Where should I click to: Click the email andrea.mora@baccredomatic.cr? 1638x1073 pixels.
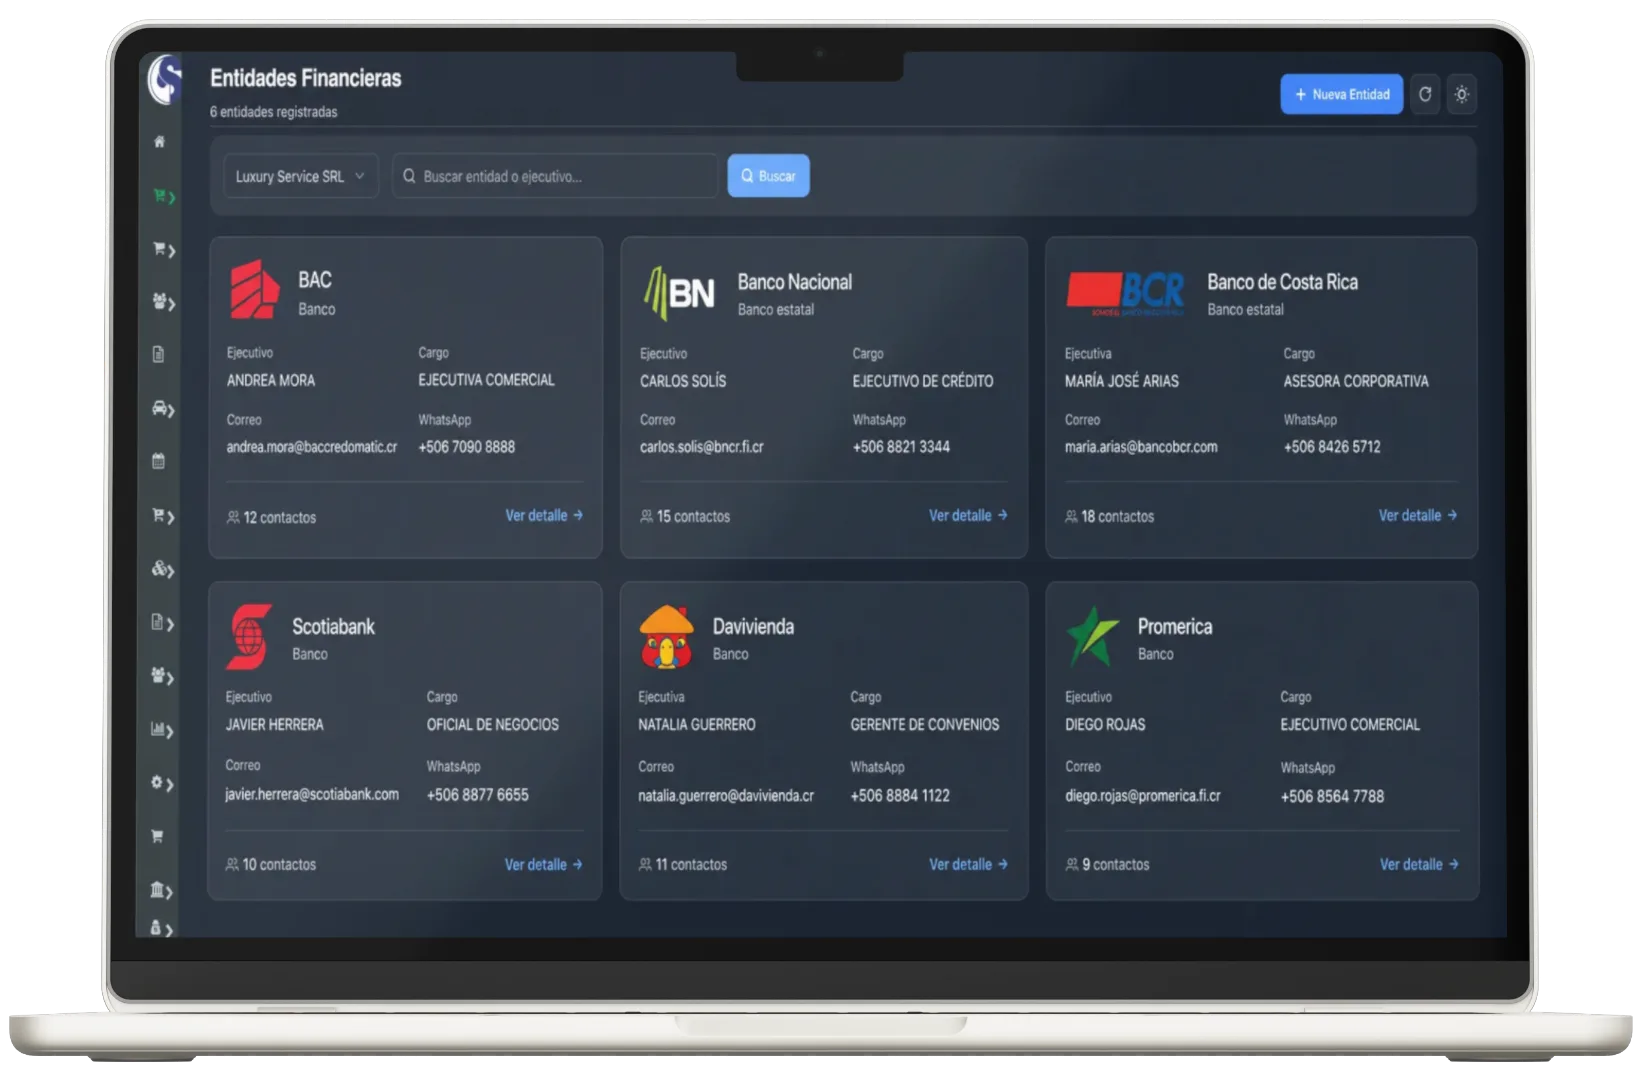click(312, 447)
